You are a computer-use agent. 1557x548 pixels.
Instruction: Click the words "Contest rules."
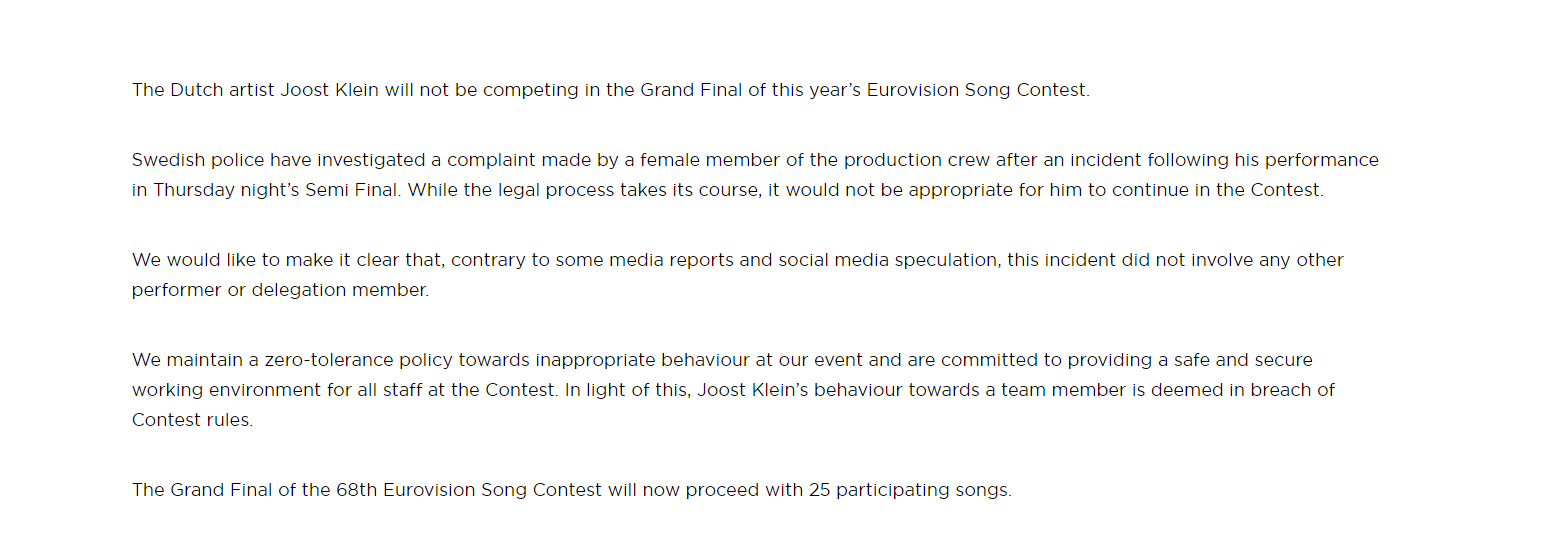coord(193,420)
